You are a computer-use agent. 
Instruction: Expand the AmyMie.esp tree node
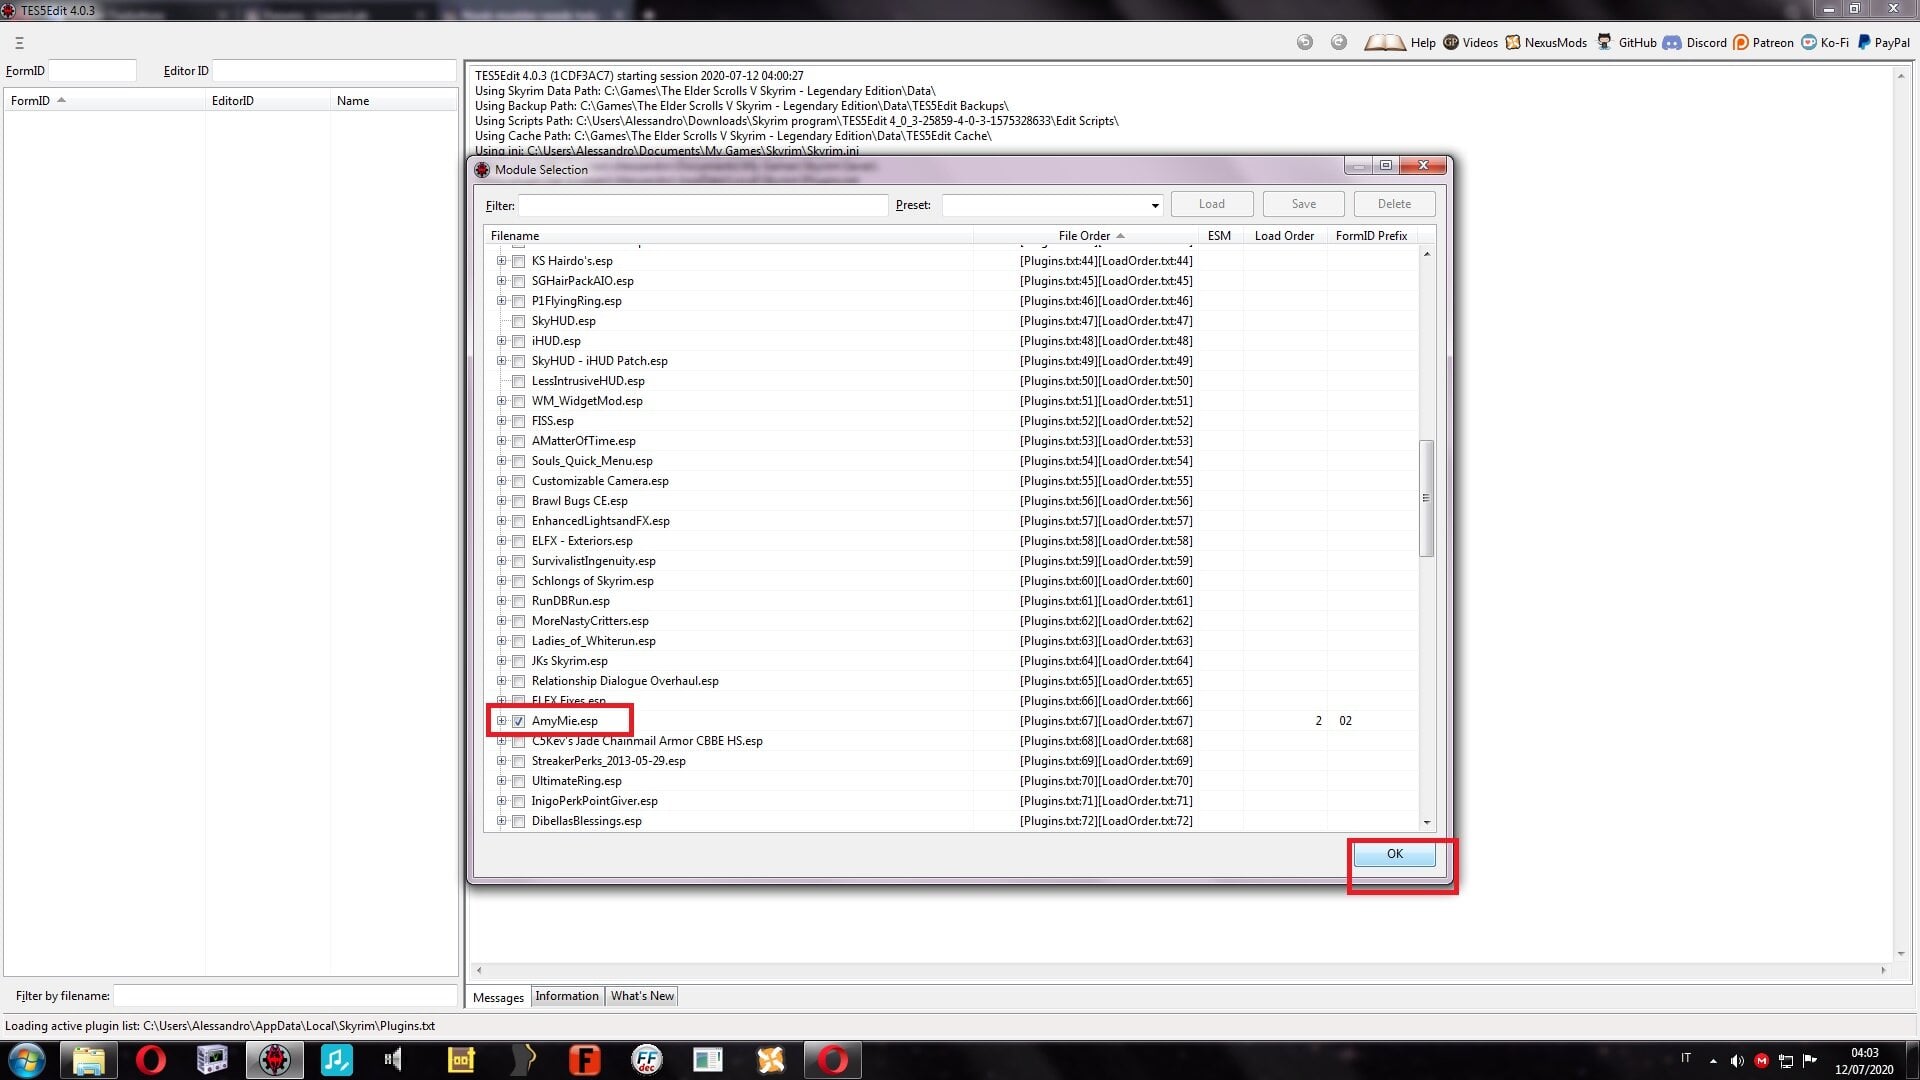501,721
